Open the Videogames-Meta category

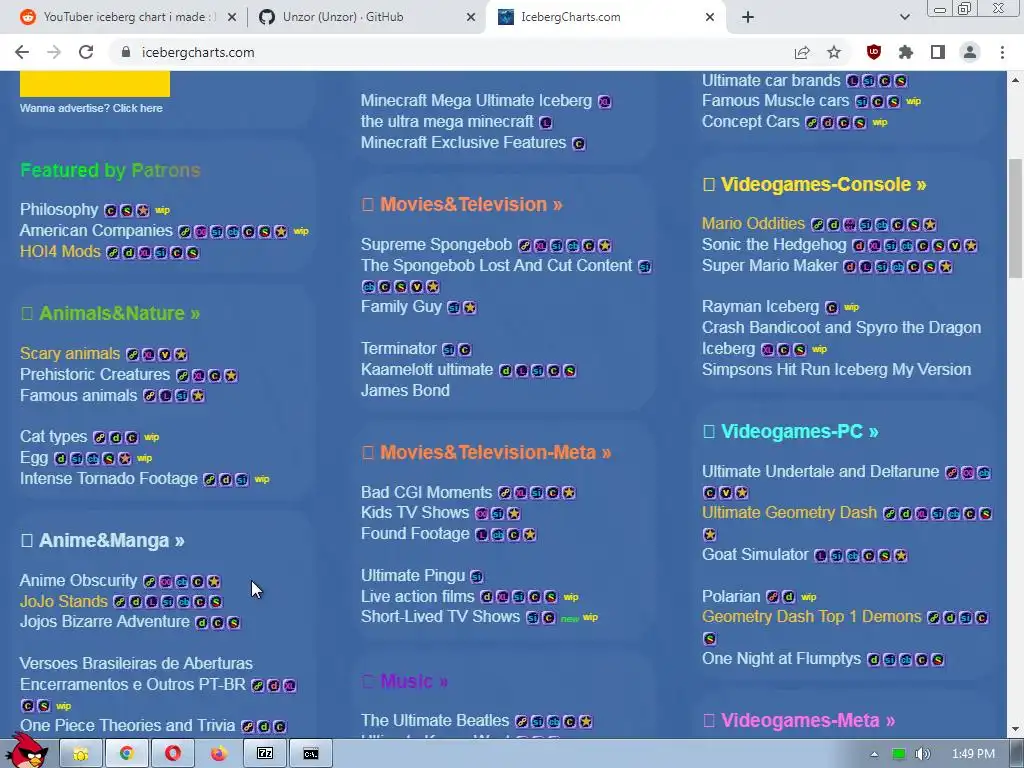(799, 720)
